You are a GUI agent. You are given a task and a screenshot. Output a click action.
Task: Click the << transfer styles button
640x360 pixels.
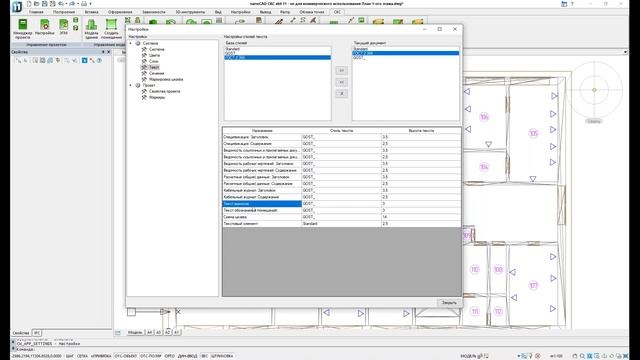[342, 82]
